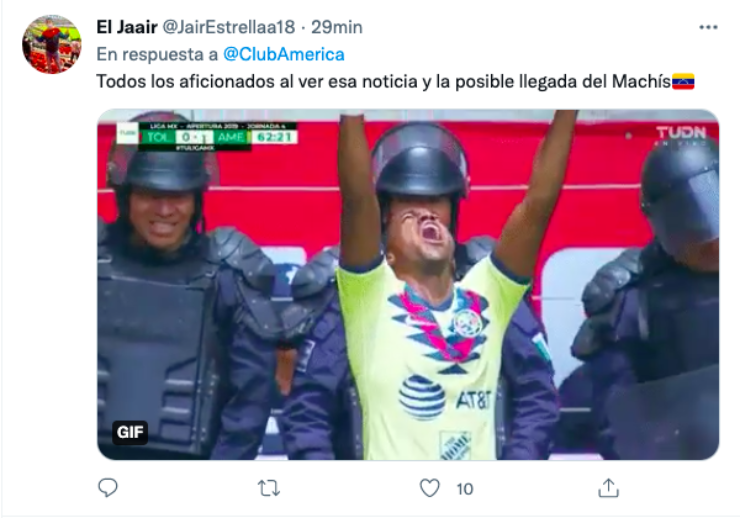
Task: Retweet this post using the arrows icon
Action: [269, 488]
